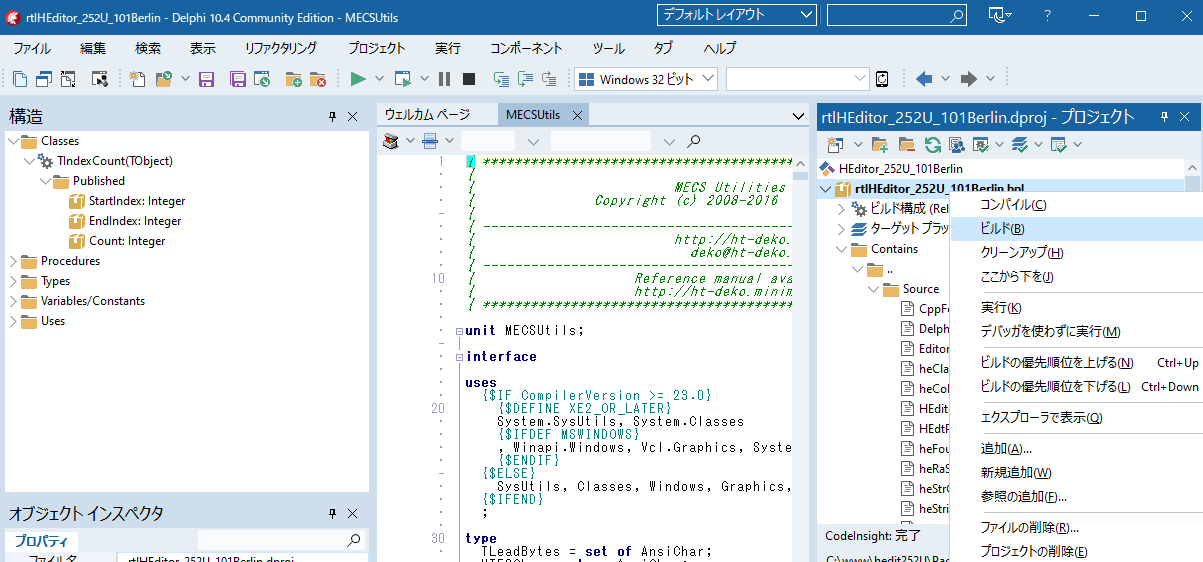Collapse the Classes node in structure tree

pos(13,141)
